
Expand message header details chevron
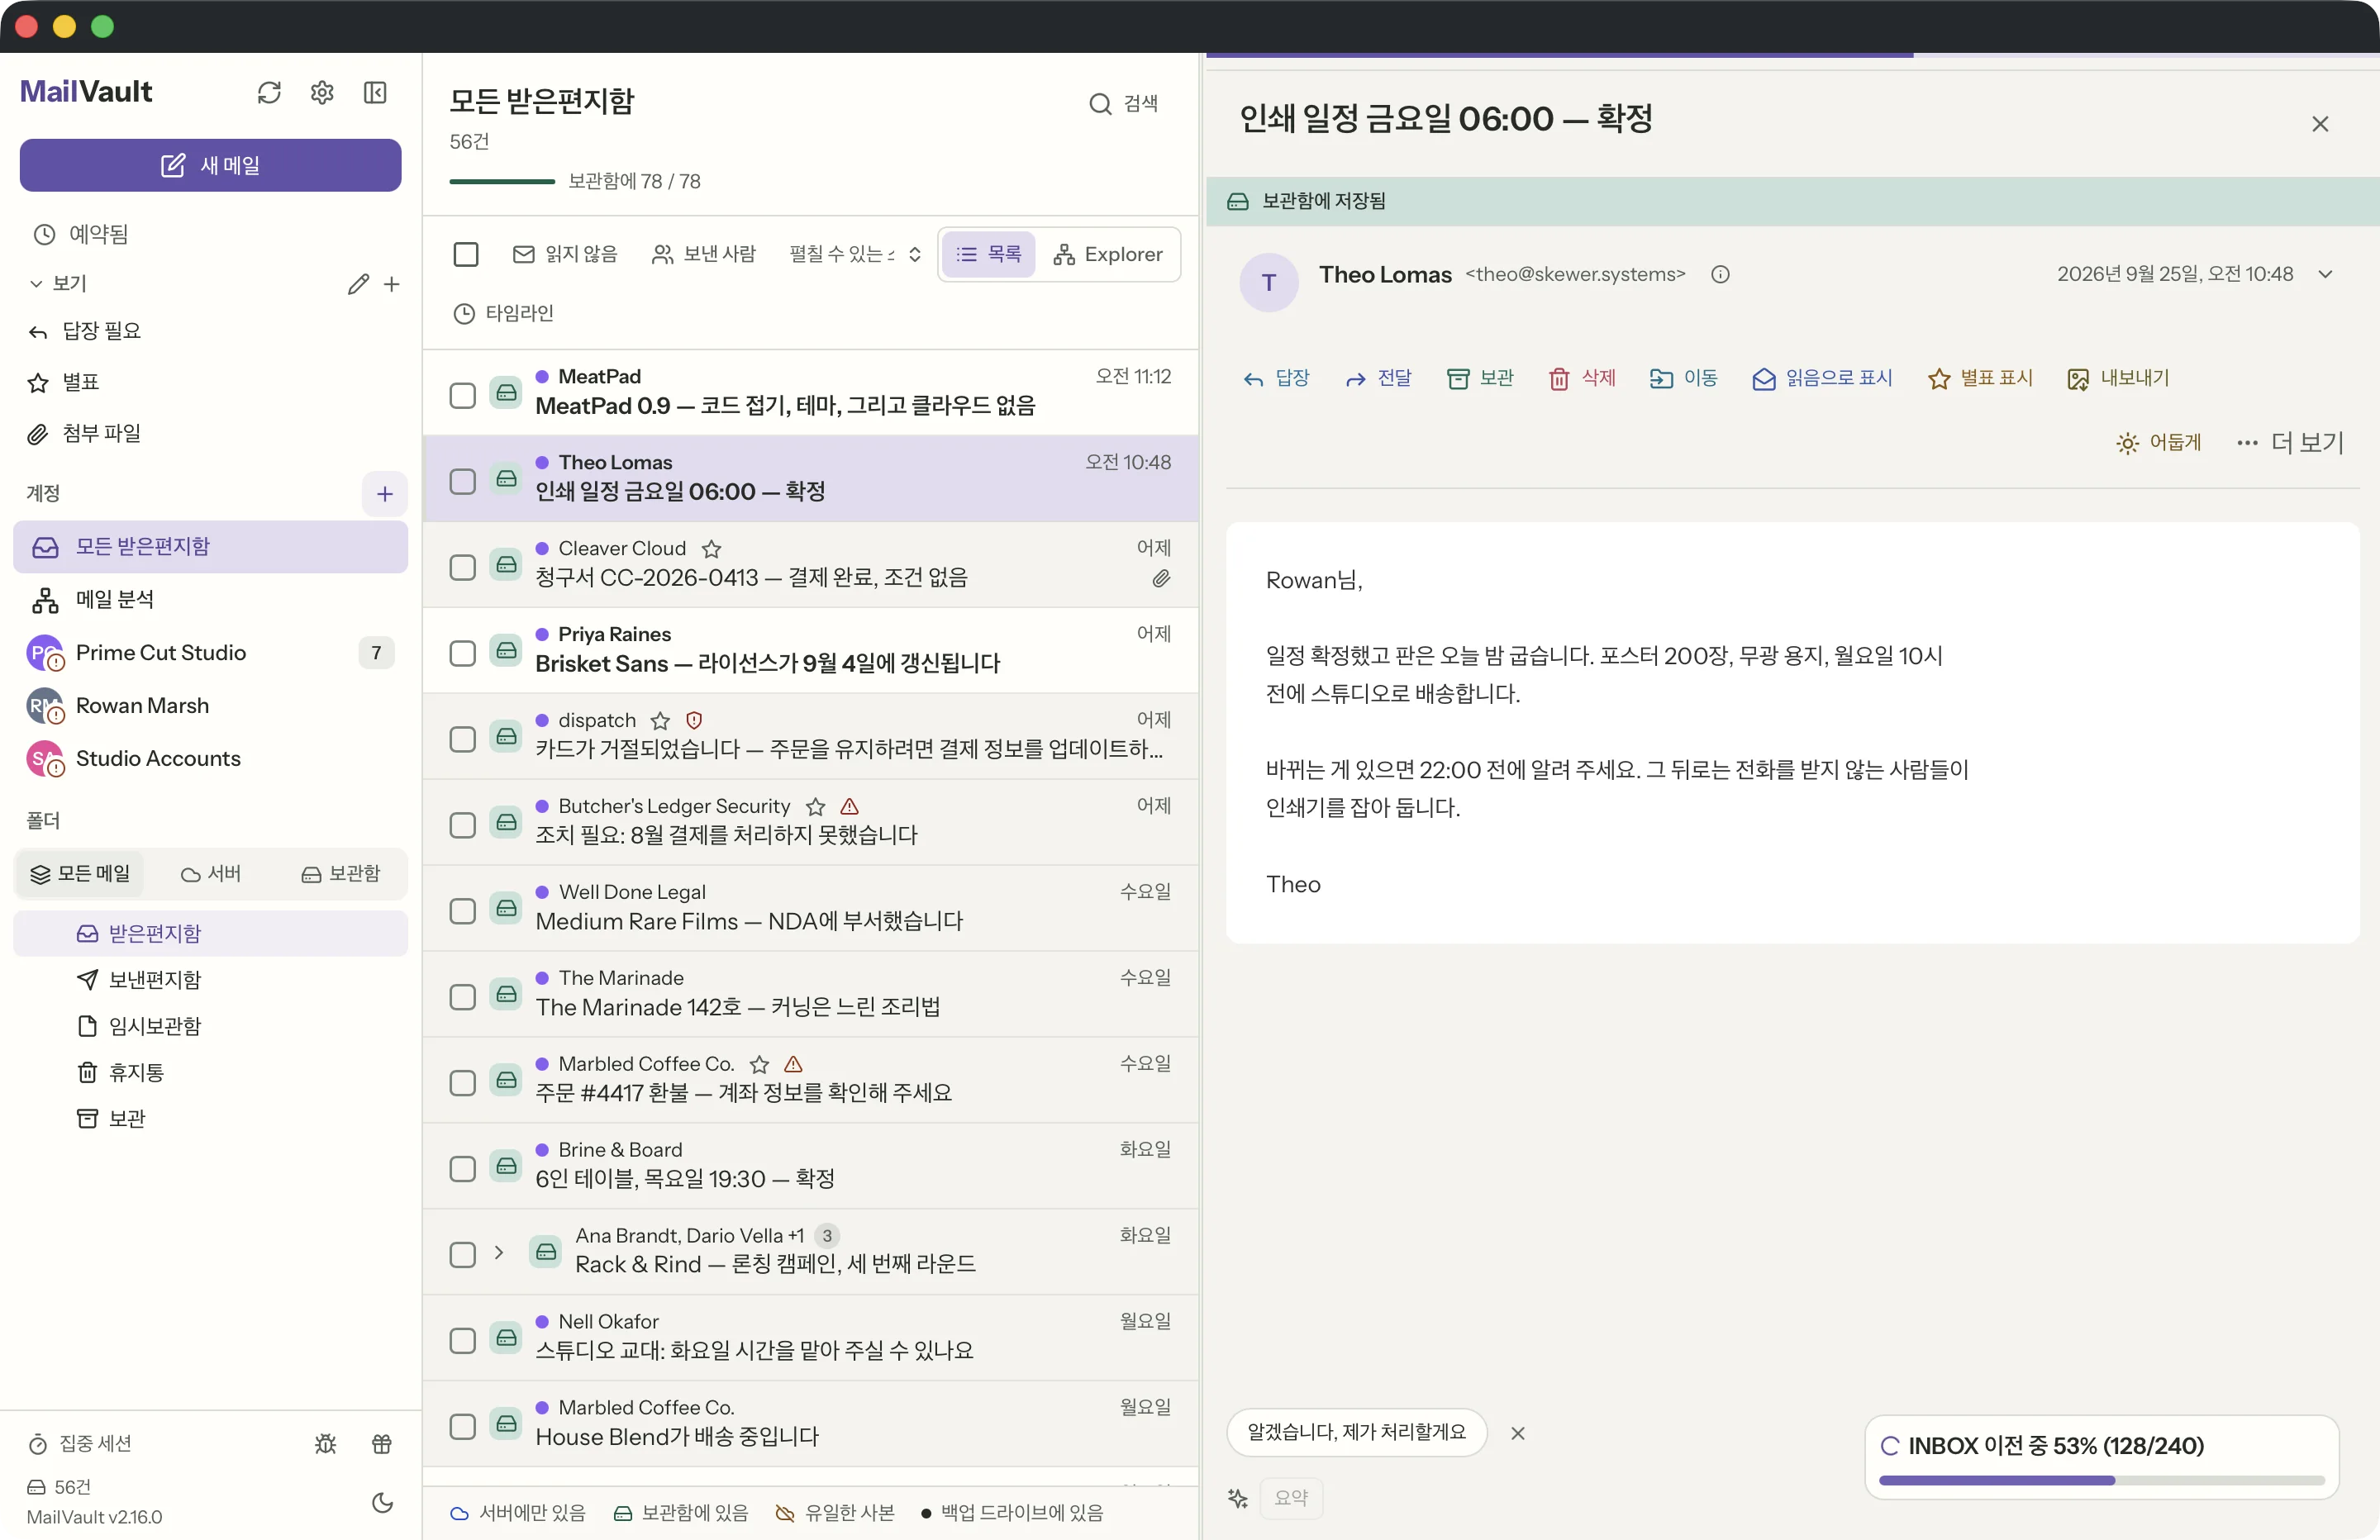(x=2325, y=274)
